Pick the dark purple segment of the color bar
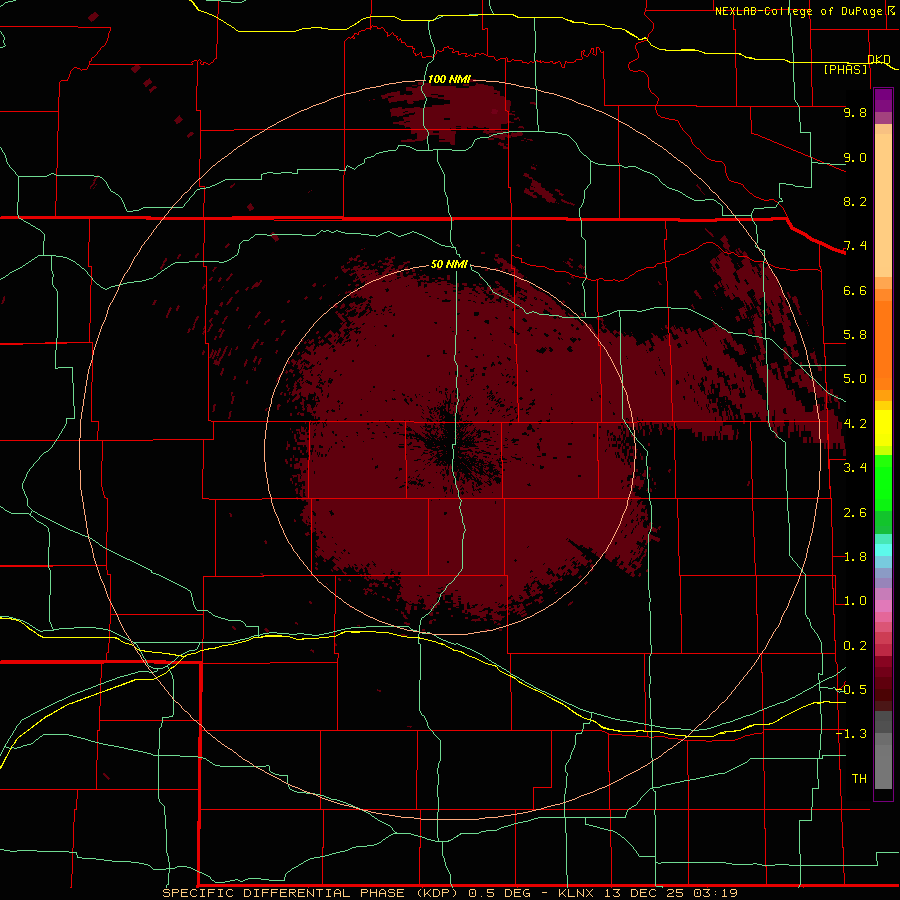The height and width of the screenshot is (900, 900). pyautogui.click(x=883, y=100)
